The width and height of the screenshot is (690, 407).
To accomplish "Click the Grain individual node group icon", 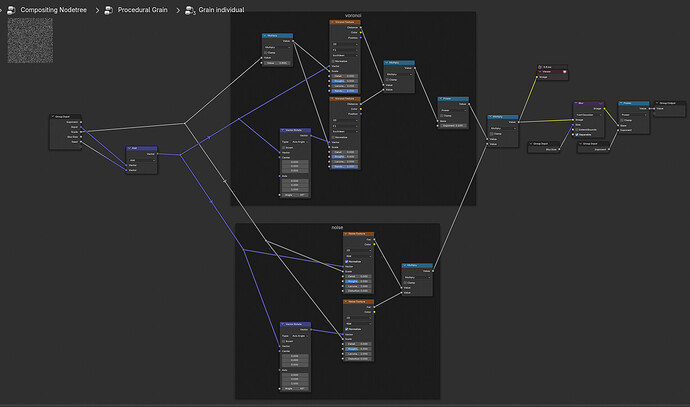I will point(190,11).
